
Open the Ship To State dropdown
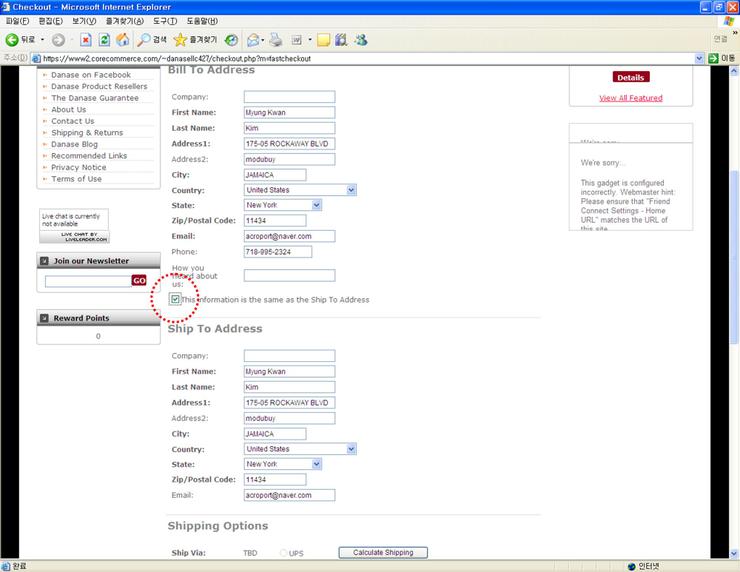coord(317,464)
